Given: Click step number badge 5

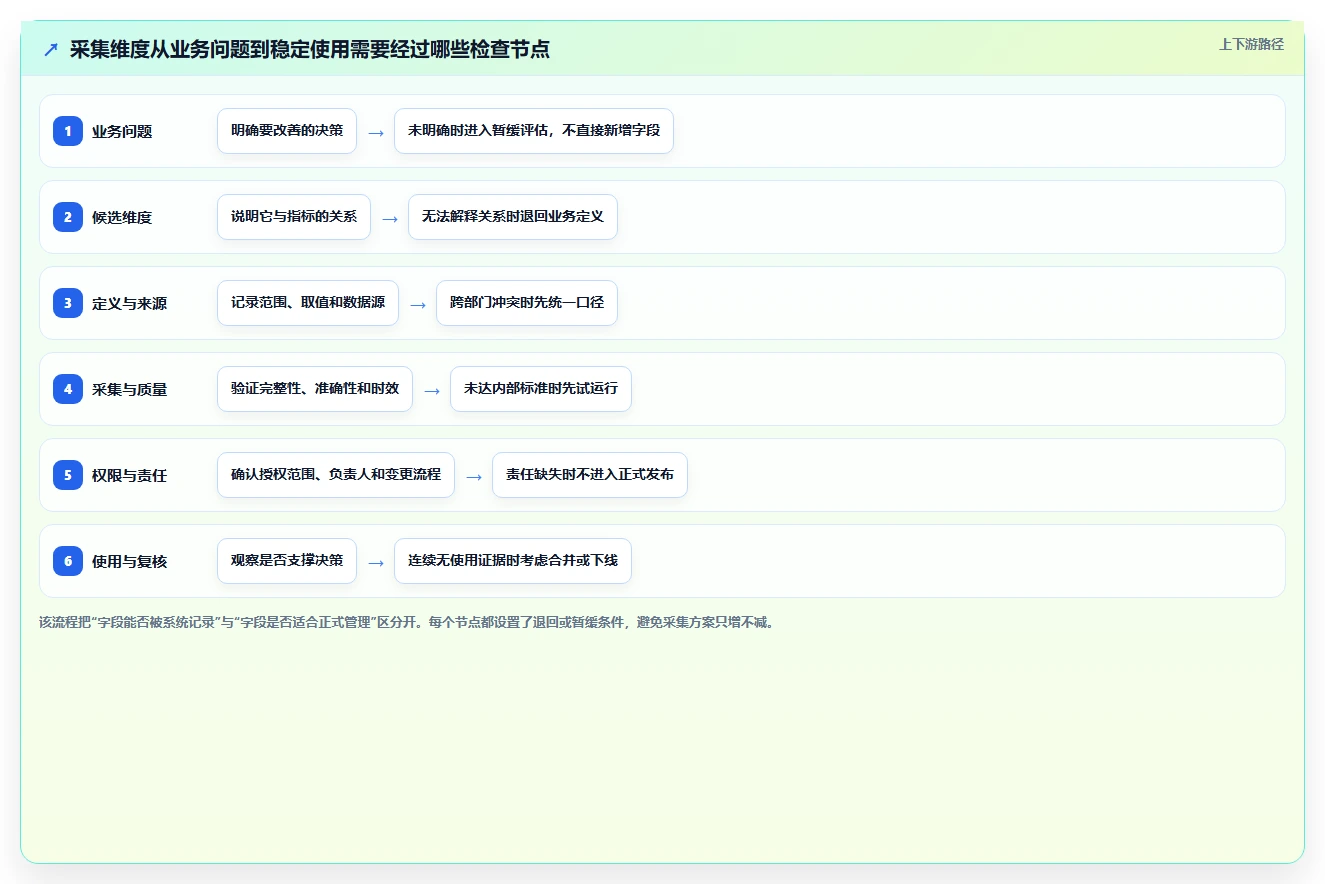Looking at the screenshot, I should coord(68,475).
